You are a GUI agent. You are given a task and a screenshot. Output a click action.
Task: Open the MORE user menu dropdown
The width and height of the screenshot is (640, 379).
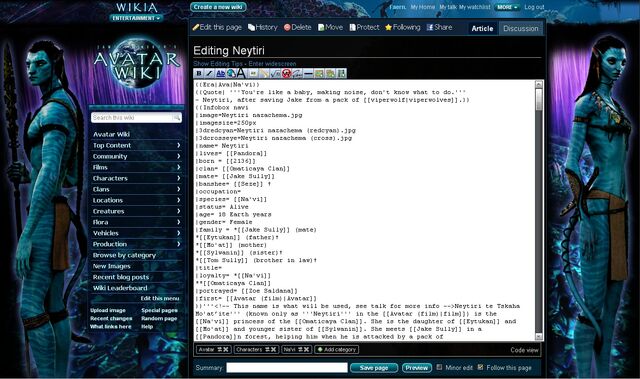(507, 7)
